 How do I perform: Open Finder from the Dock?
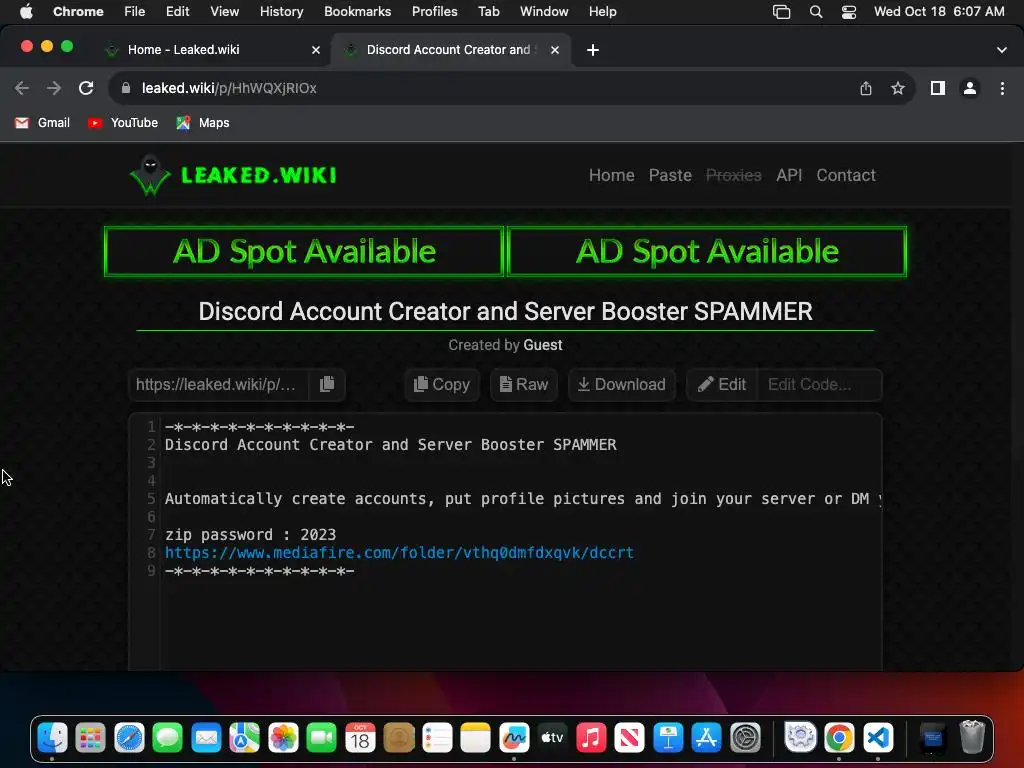pyautogui.click(x=52, y=739)
